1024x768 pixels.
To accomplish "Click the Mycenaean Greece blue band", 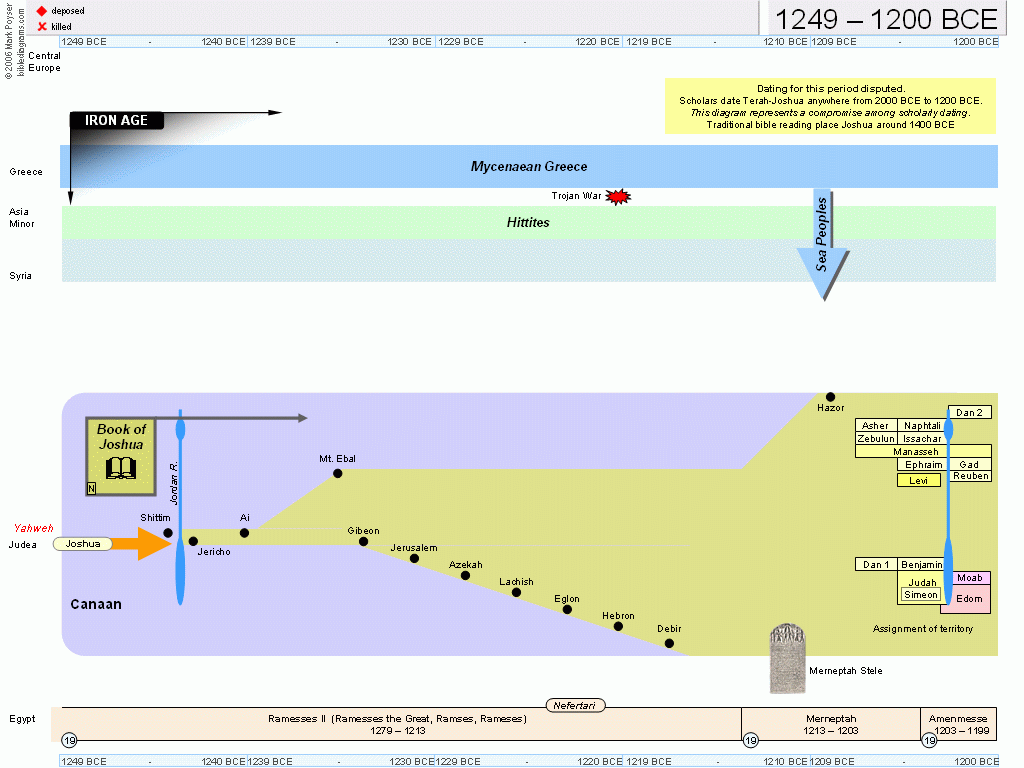I will [529, 167].
